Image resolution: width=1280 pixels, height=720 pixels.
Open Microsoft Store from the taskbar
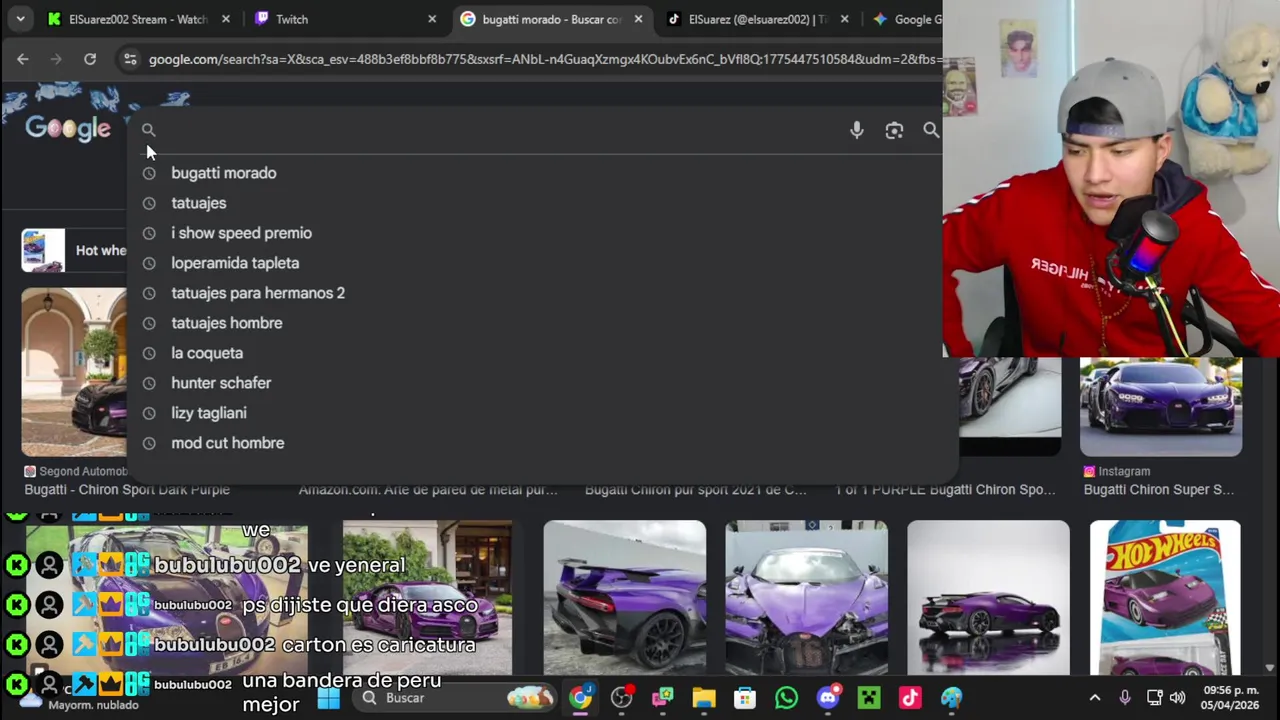745,698
